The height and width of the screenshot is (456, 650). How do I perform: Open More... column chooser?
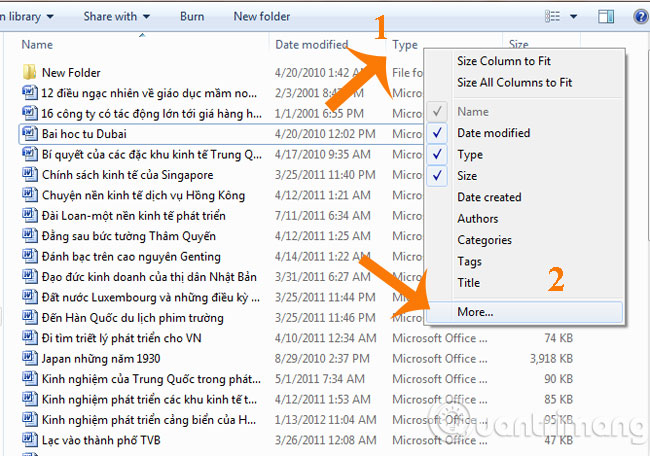pos(524,312)
